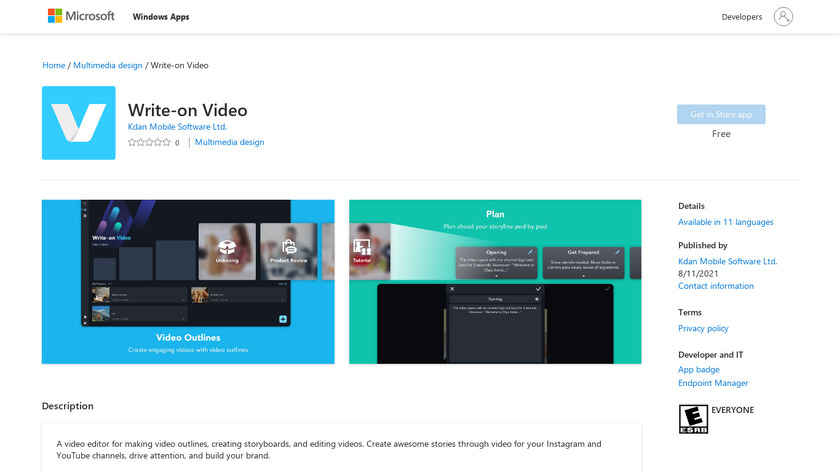Click the Developer and IT heading
Image resolution: width=840 pixels, height=472 pixels.
tap(710, 355)
